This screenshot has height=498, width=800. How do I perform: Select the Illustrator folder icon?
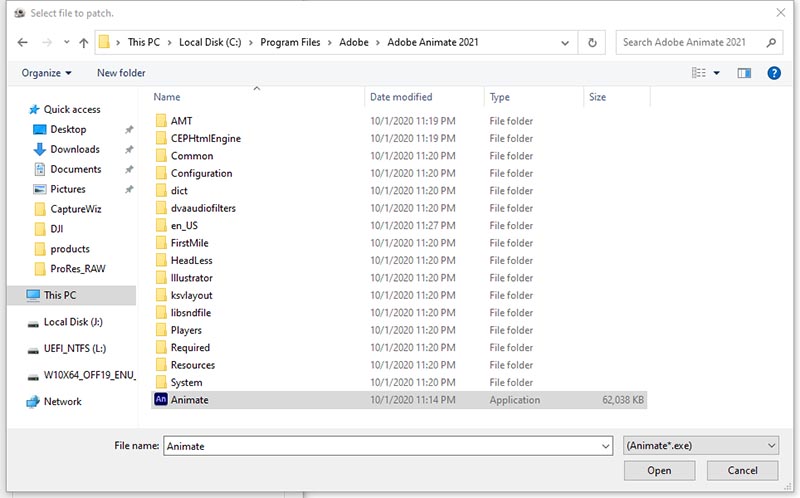161,278
